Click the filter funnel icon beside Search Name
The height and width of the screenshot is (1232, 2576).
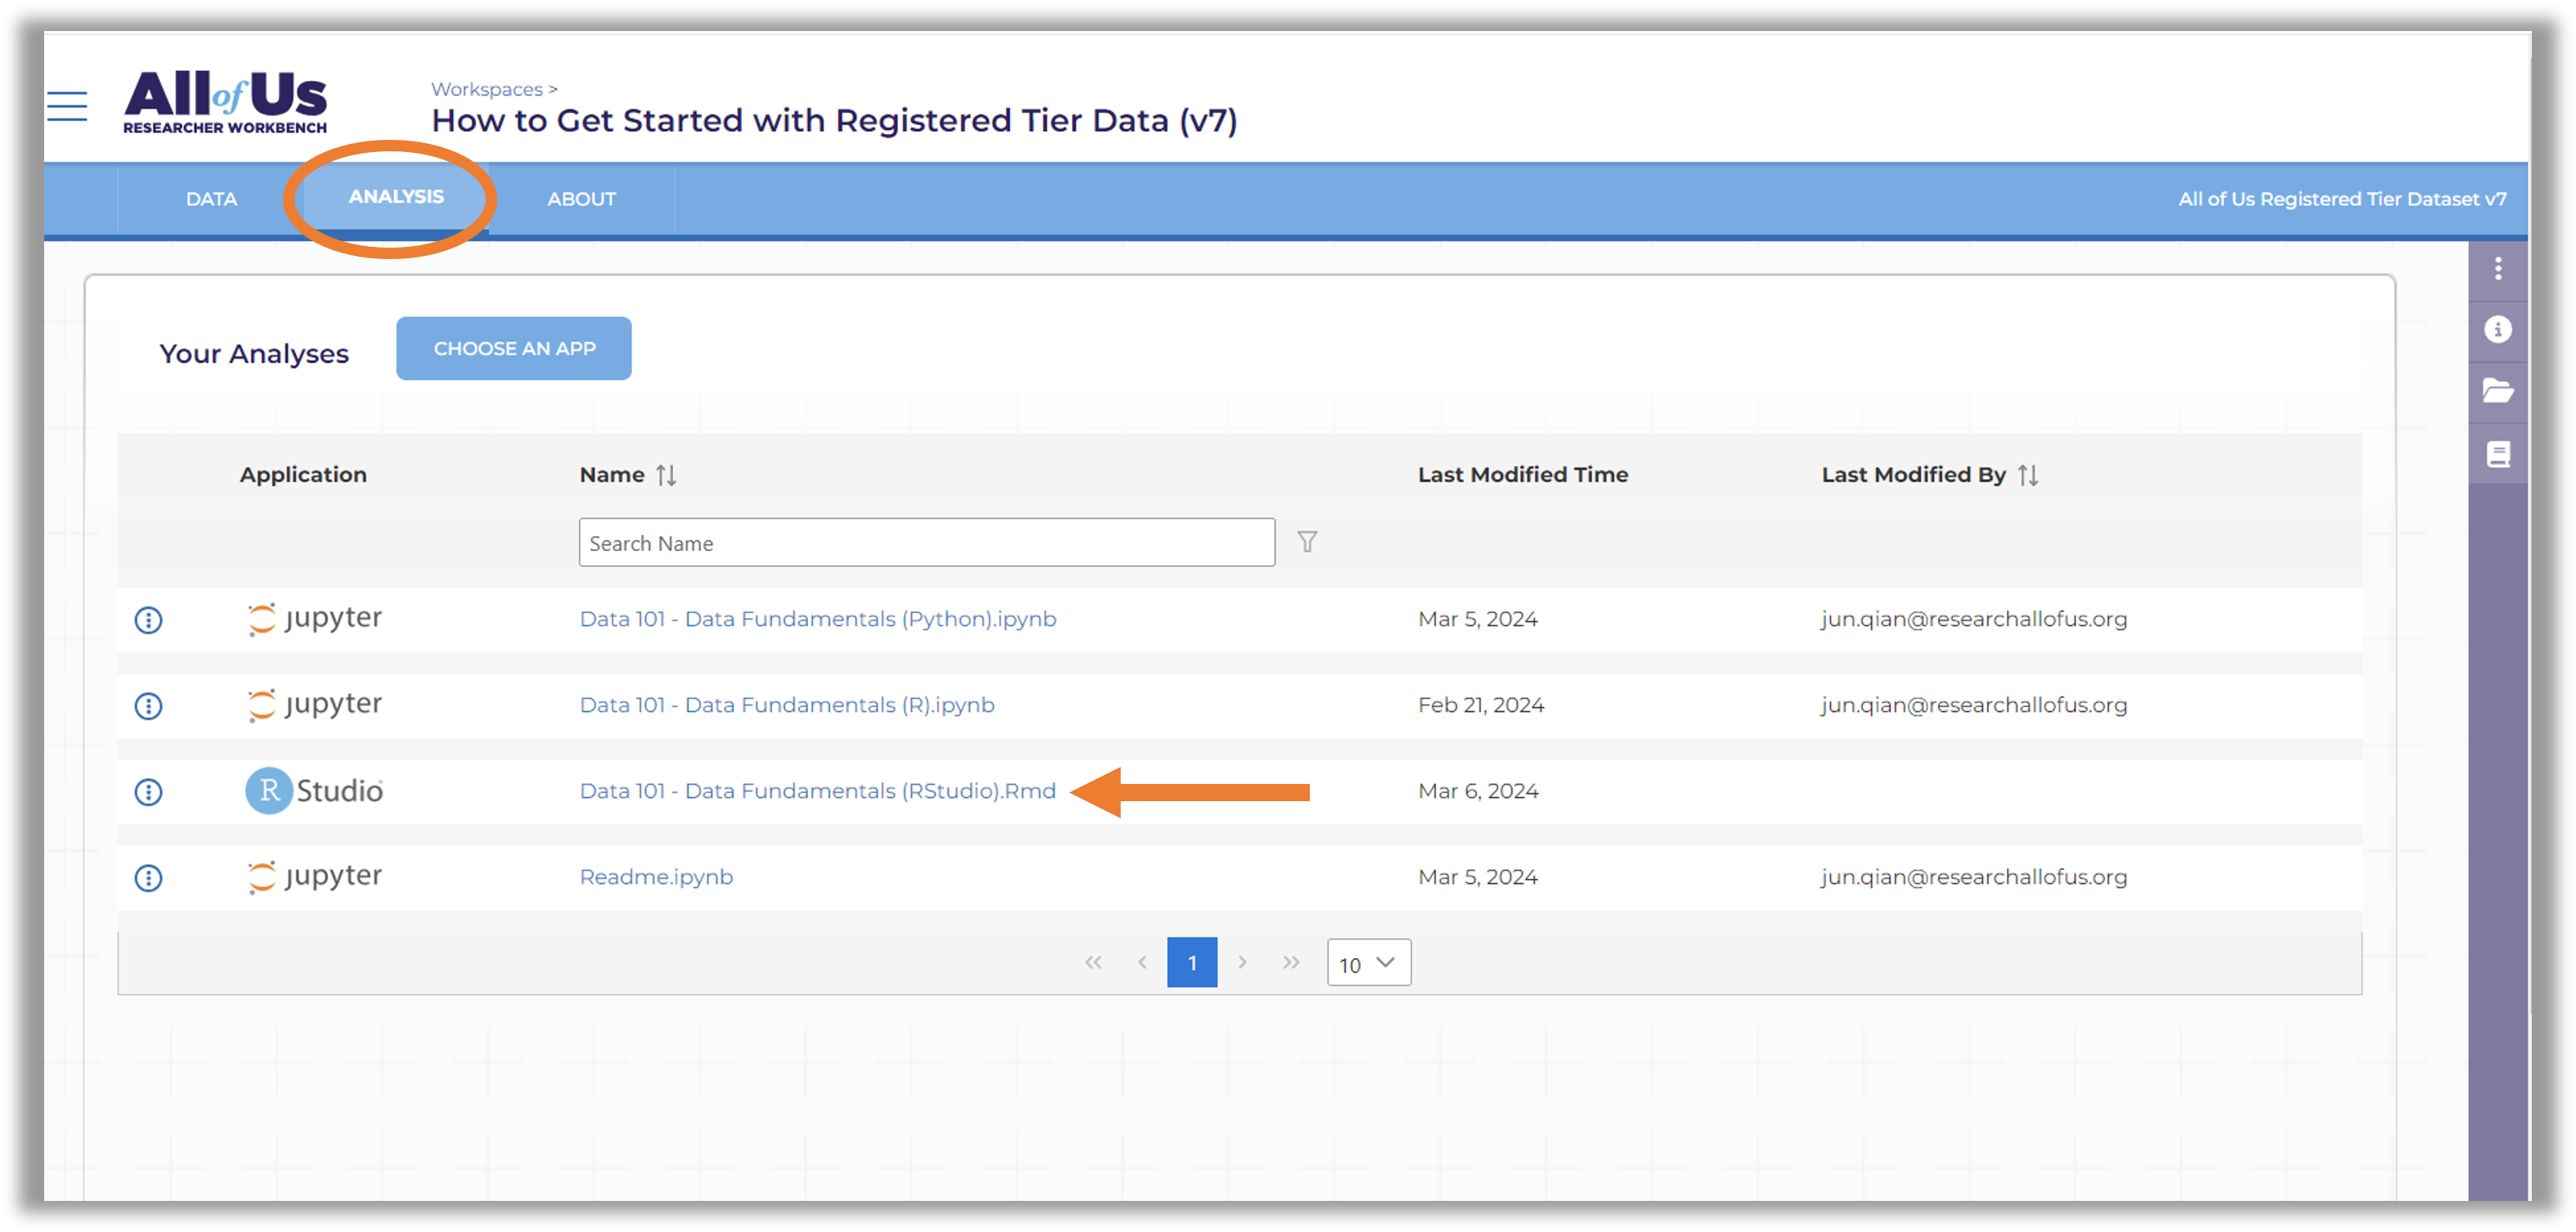click(1307, 542)
